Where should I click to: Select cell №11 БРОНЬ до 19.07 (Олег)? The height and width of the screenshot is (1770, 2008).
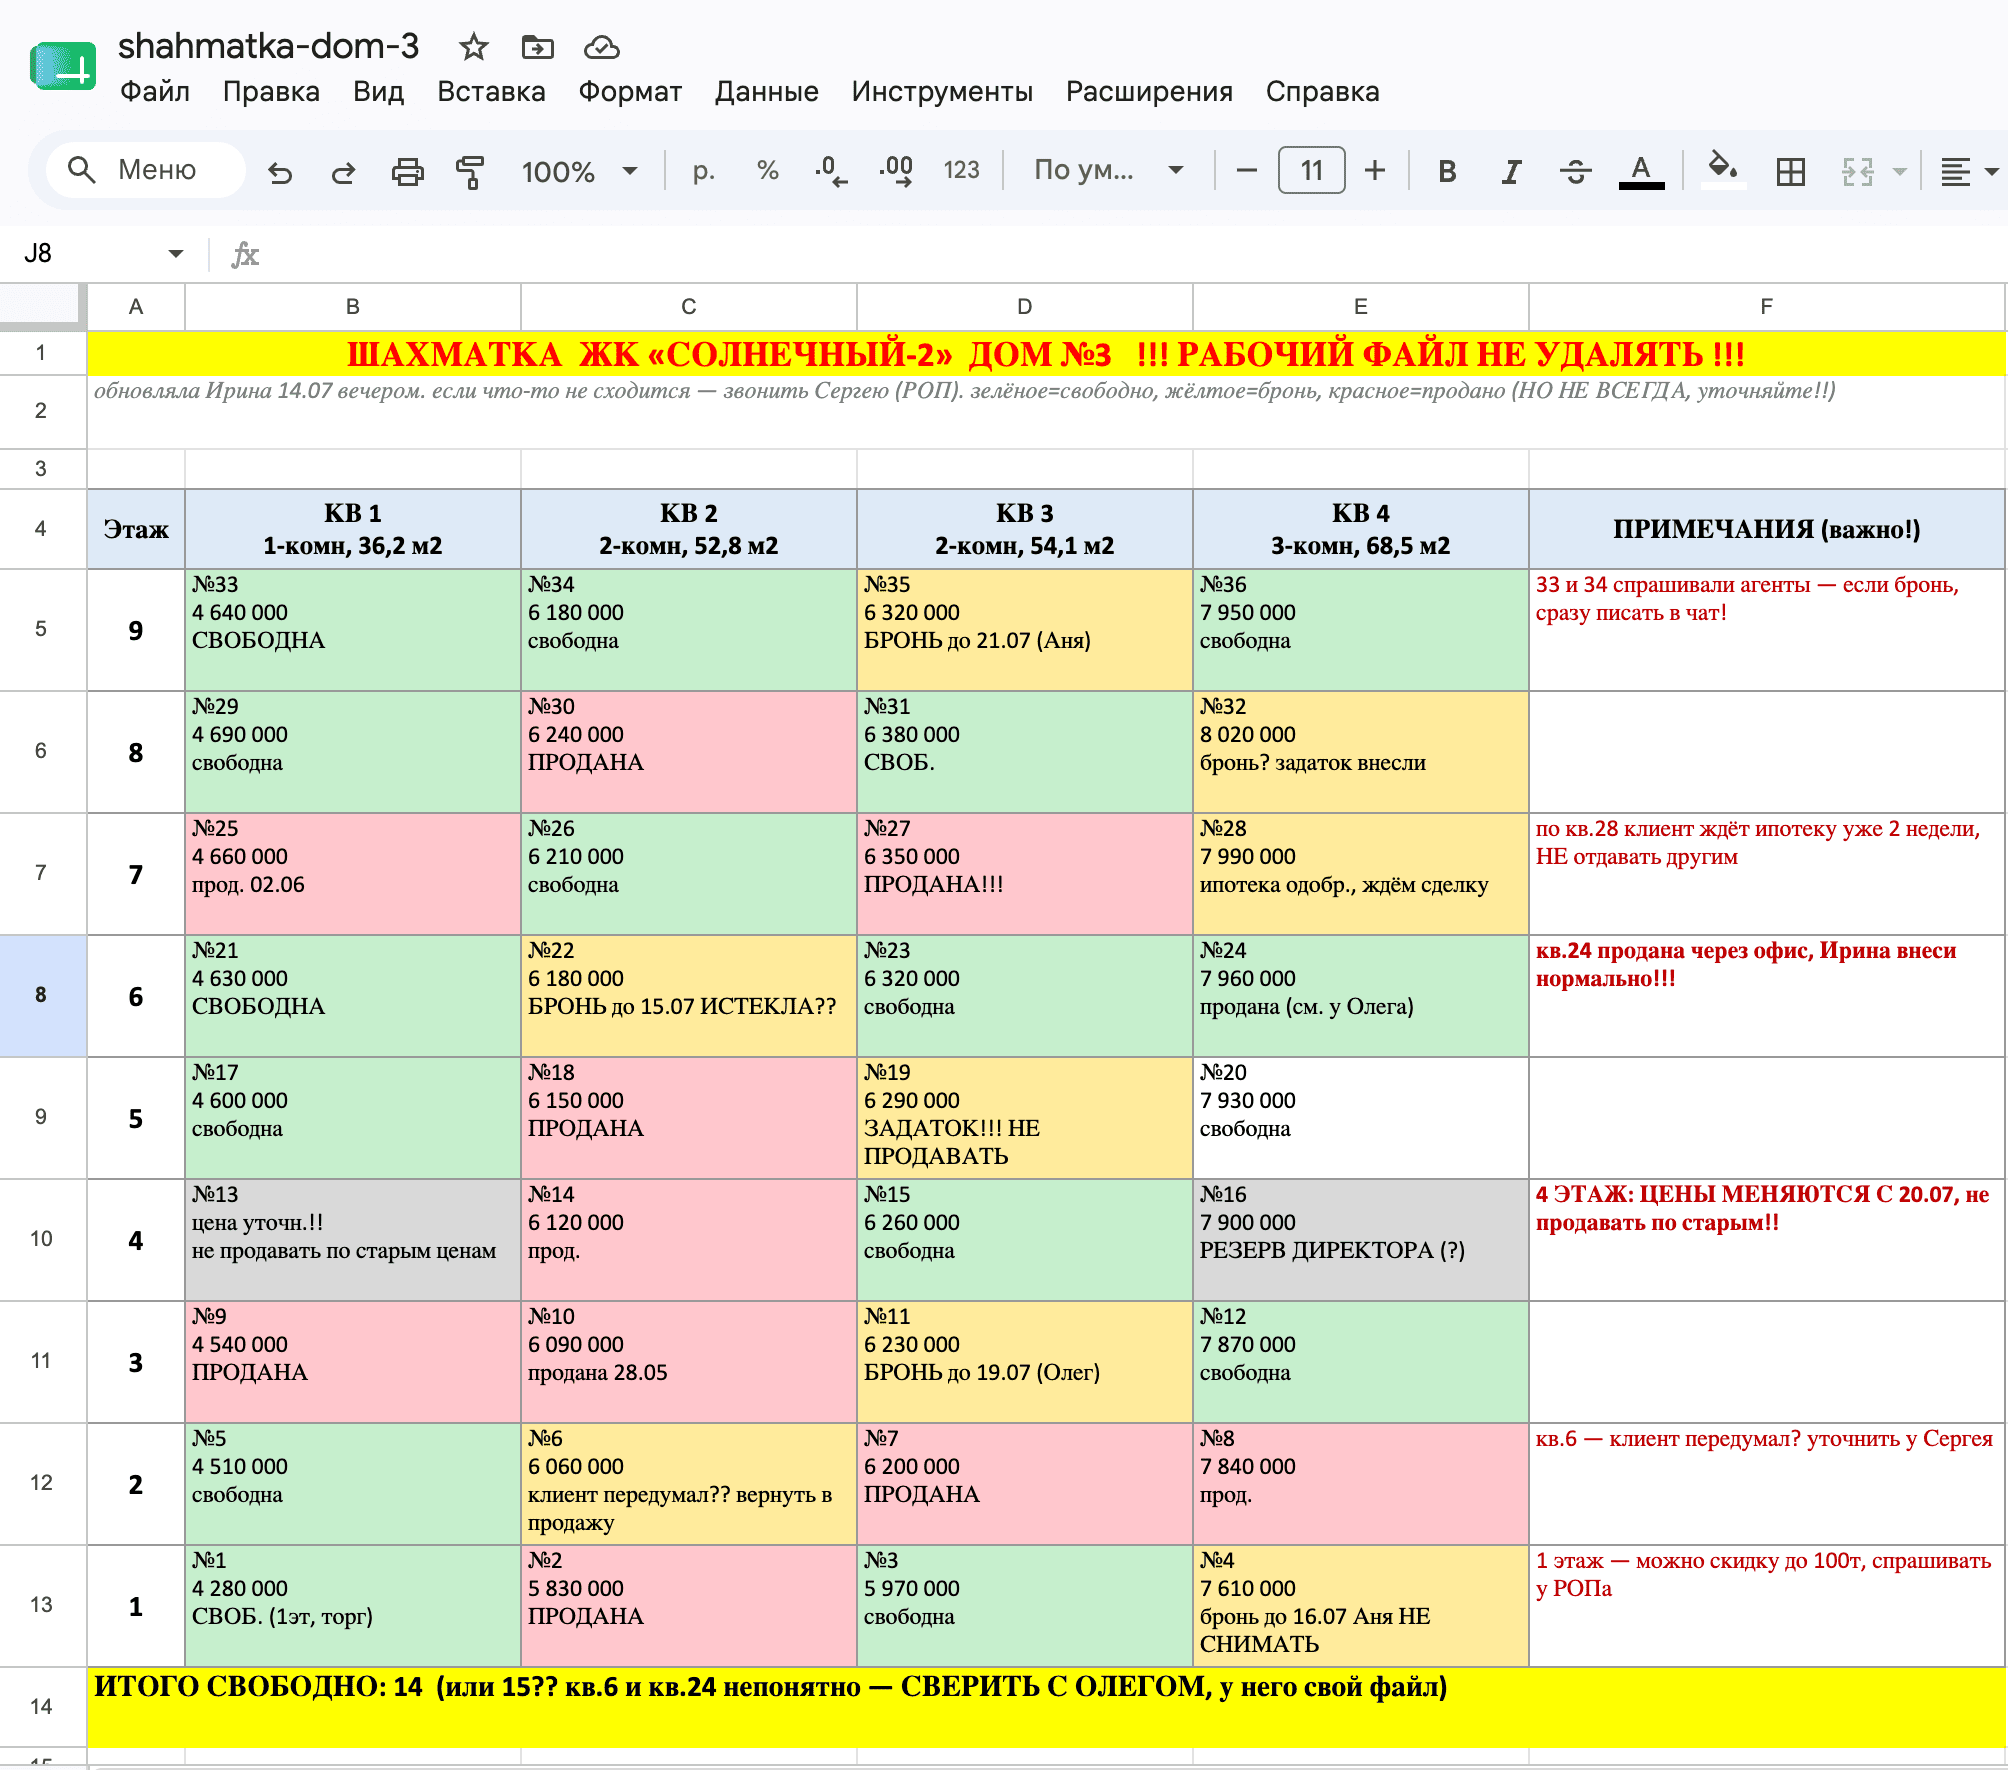pyautogui.click(x=1025, y=1362)
